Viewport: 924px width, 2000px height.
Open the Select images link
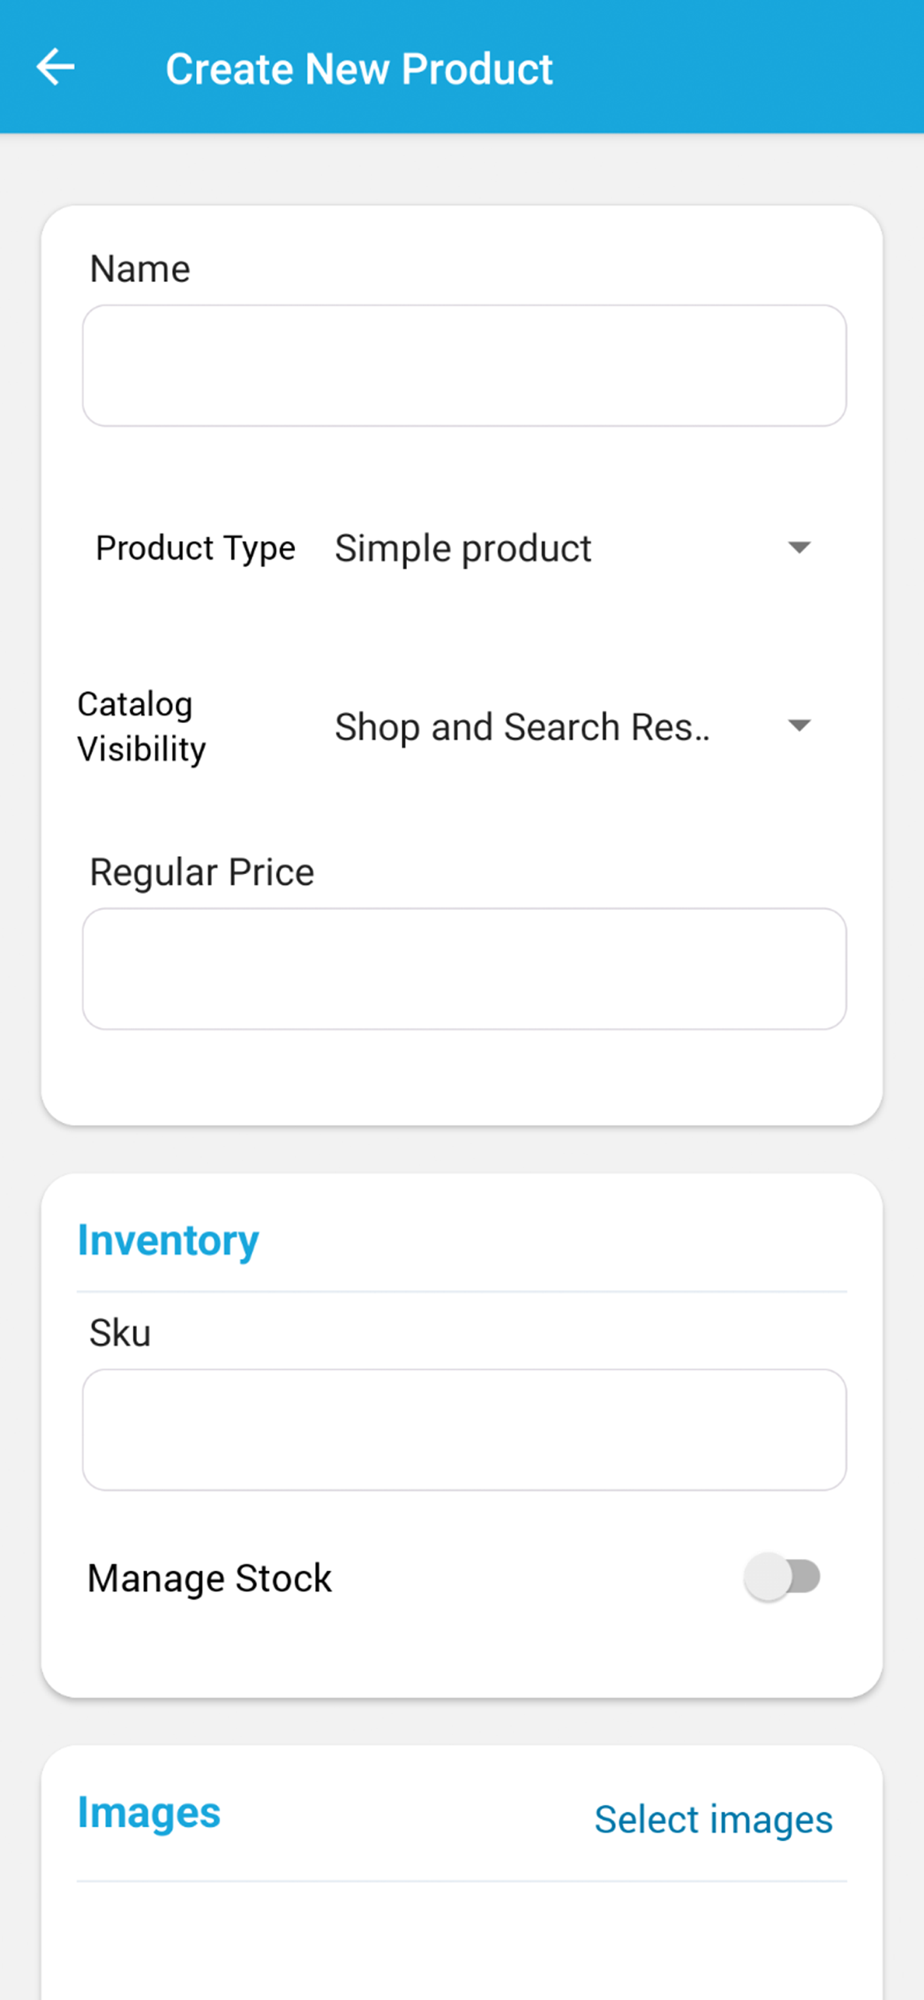point(713,1819)
